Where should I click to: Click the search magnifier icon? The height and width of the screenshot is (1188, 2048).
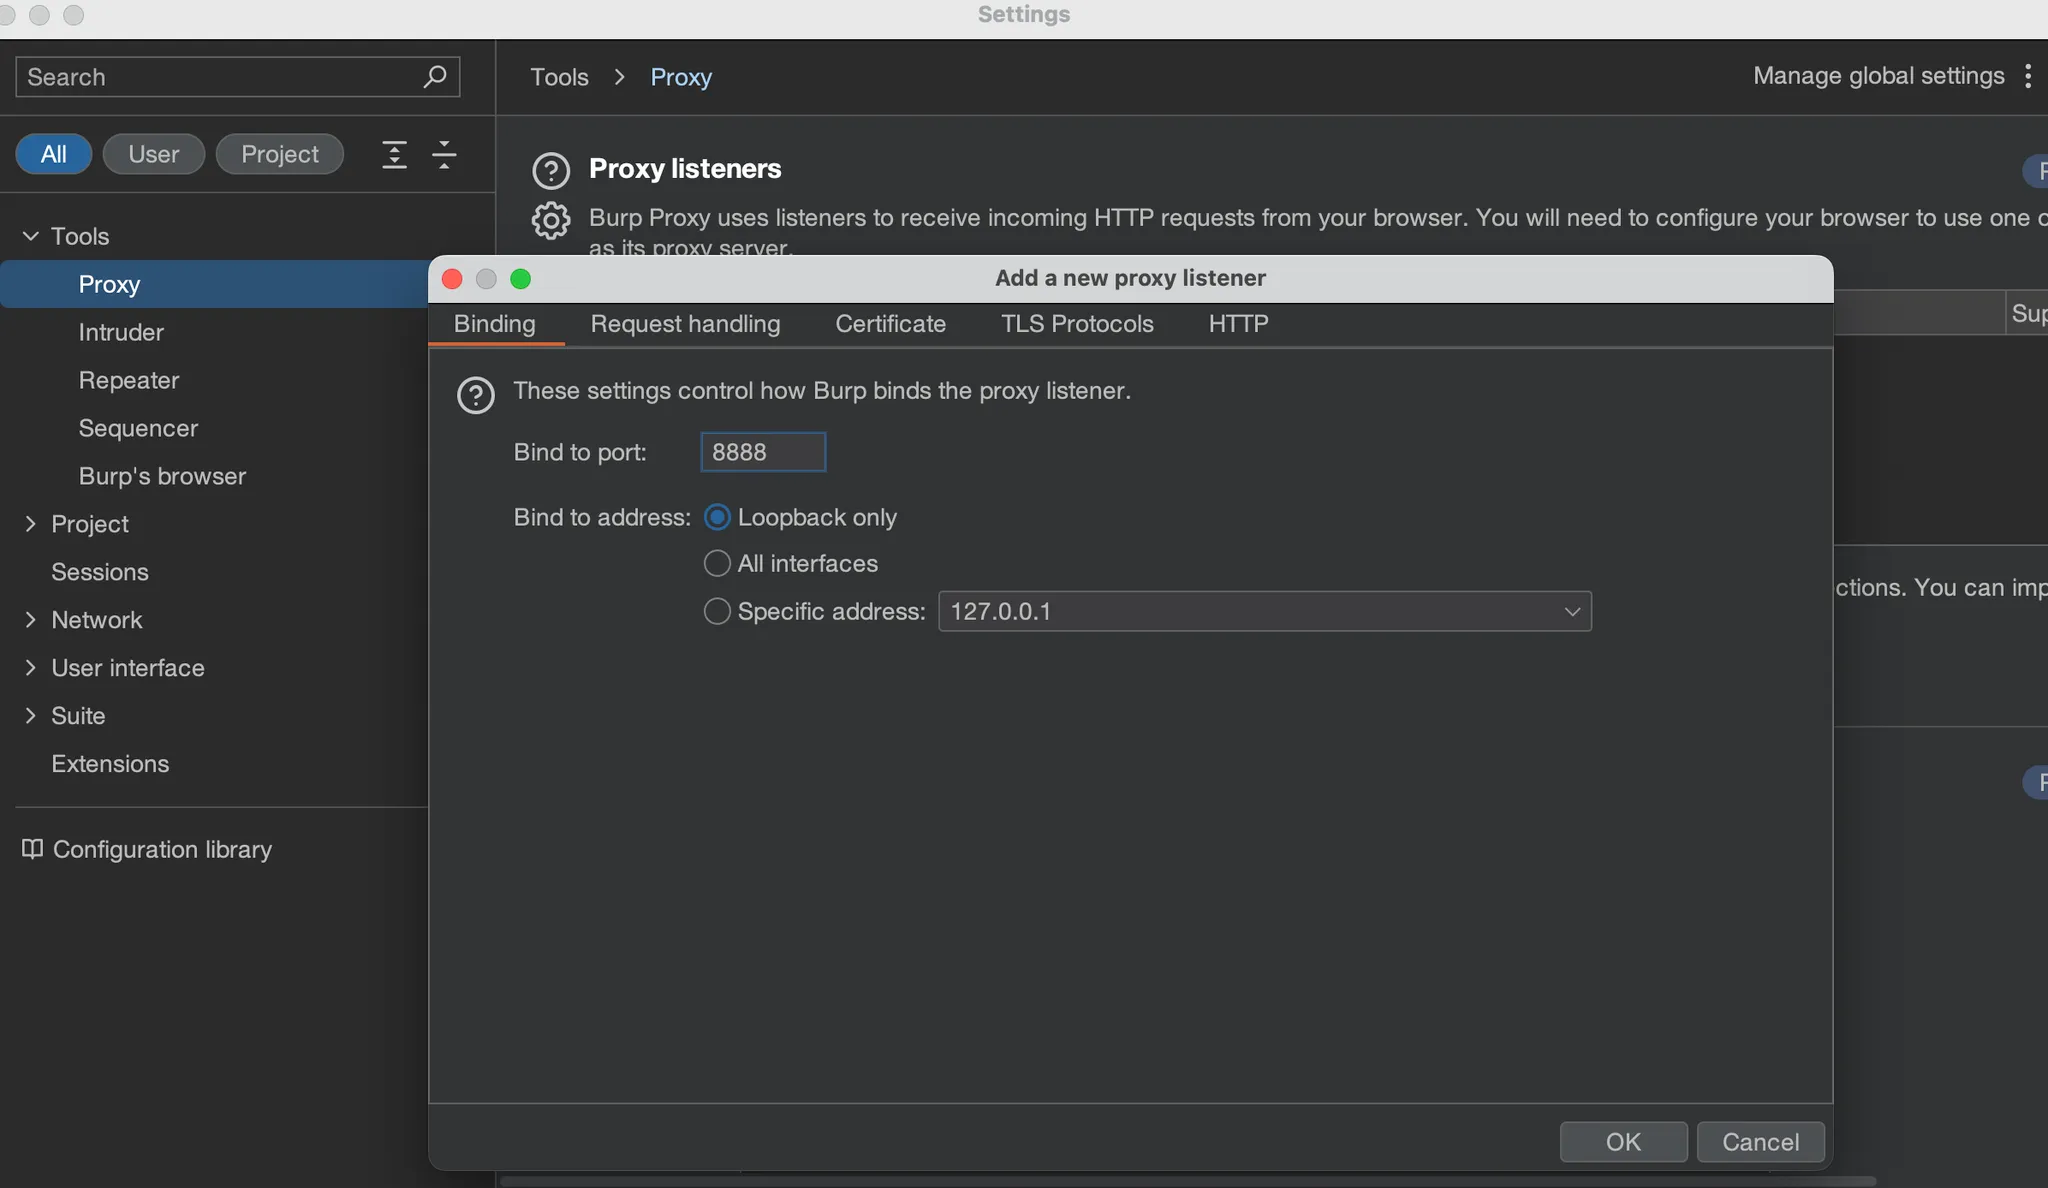click(434, 77)
